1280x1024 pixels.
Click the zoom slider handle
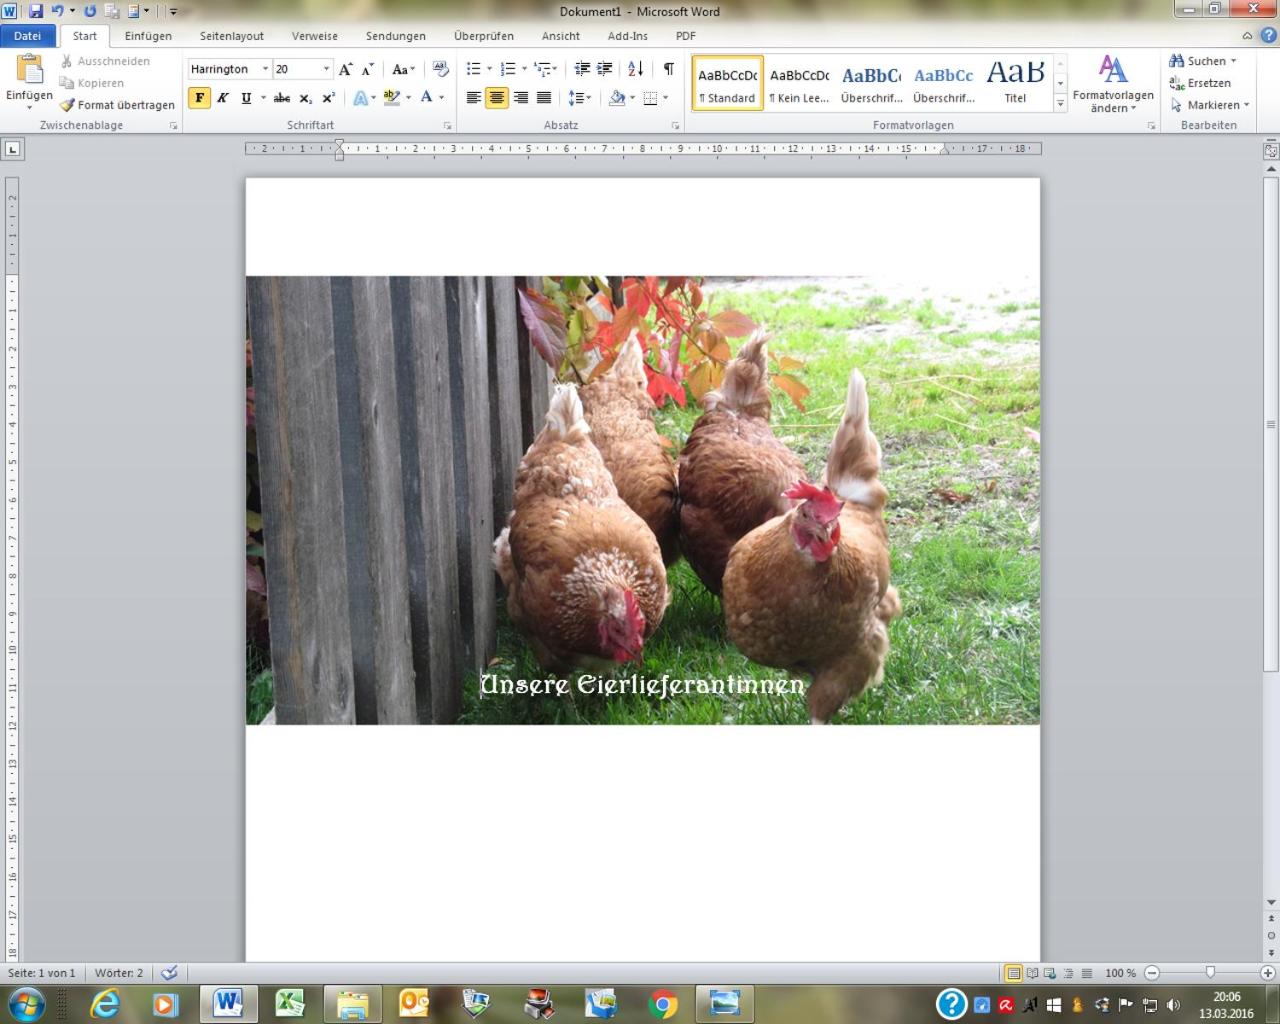[x=1210, y=972]
